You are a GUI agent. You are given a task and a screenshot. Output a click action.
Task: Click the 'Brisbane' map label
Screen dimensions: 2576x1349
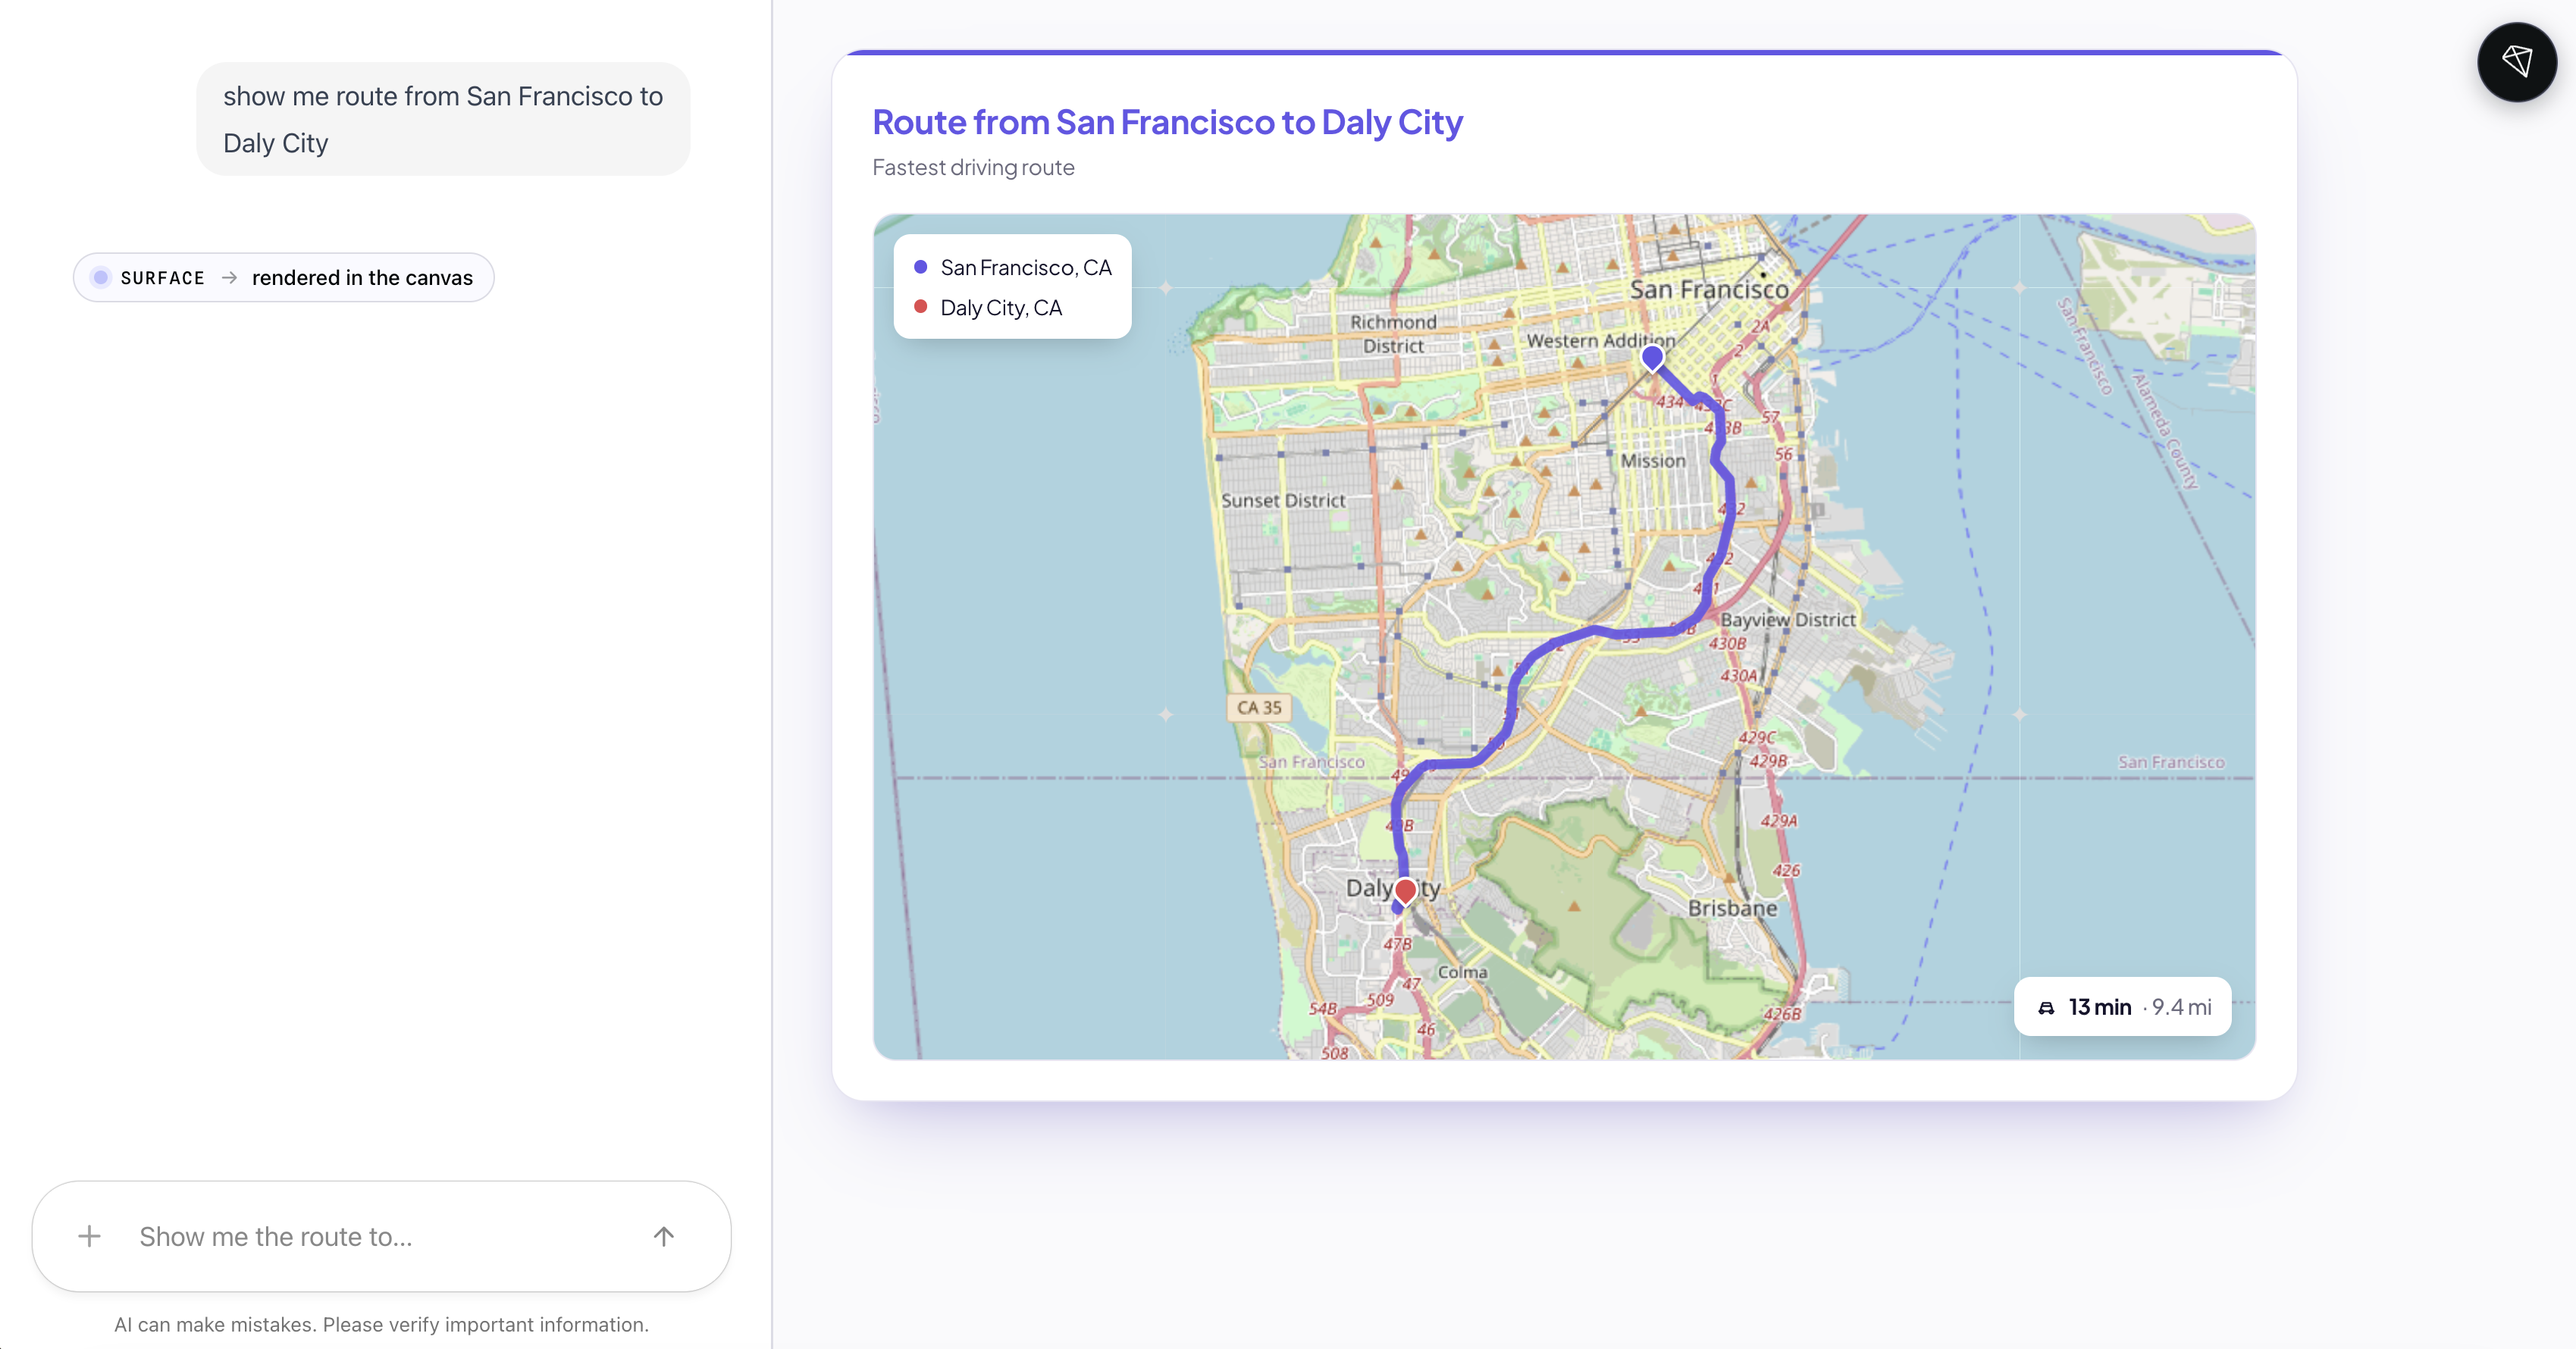click(x=1732, y=908)
